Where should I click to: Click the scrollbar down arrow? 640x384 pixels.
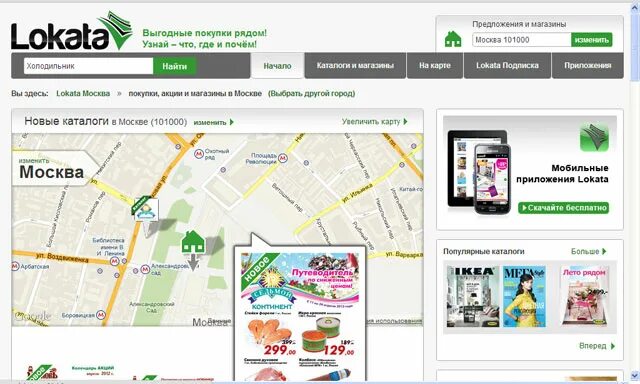pos(635,375)
